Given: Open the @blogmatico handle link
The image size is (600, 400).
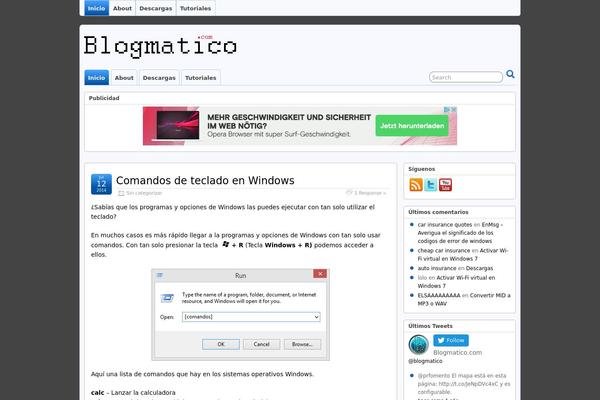Looking at the screenshot, I should click(x=425, y=361).
